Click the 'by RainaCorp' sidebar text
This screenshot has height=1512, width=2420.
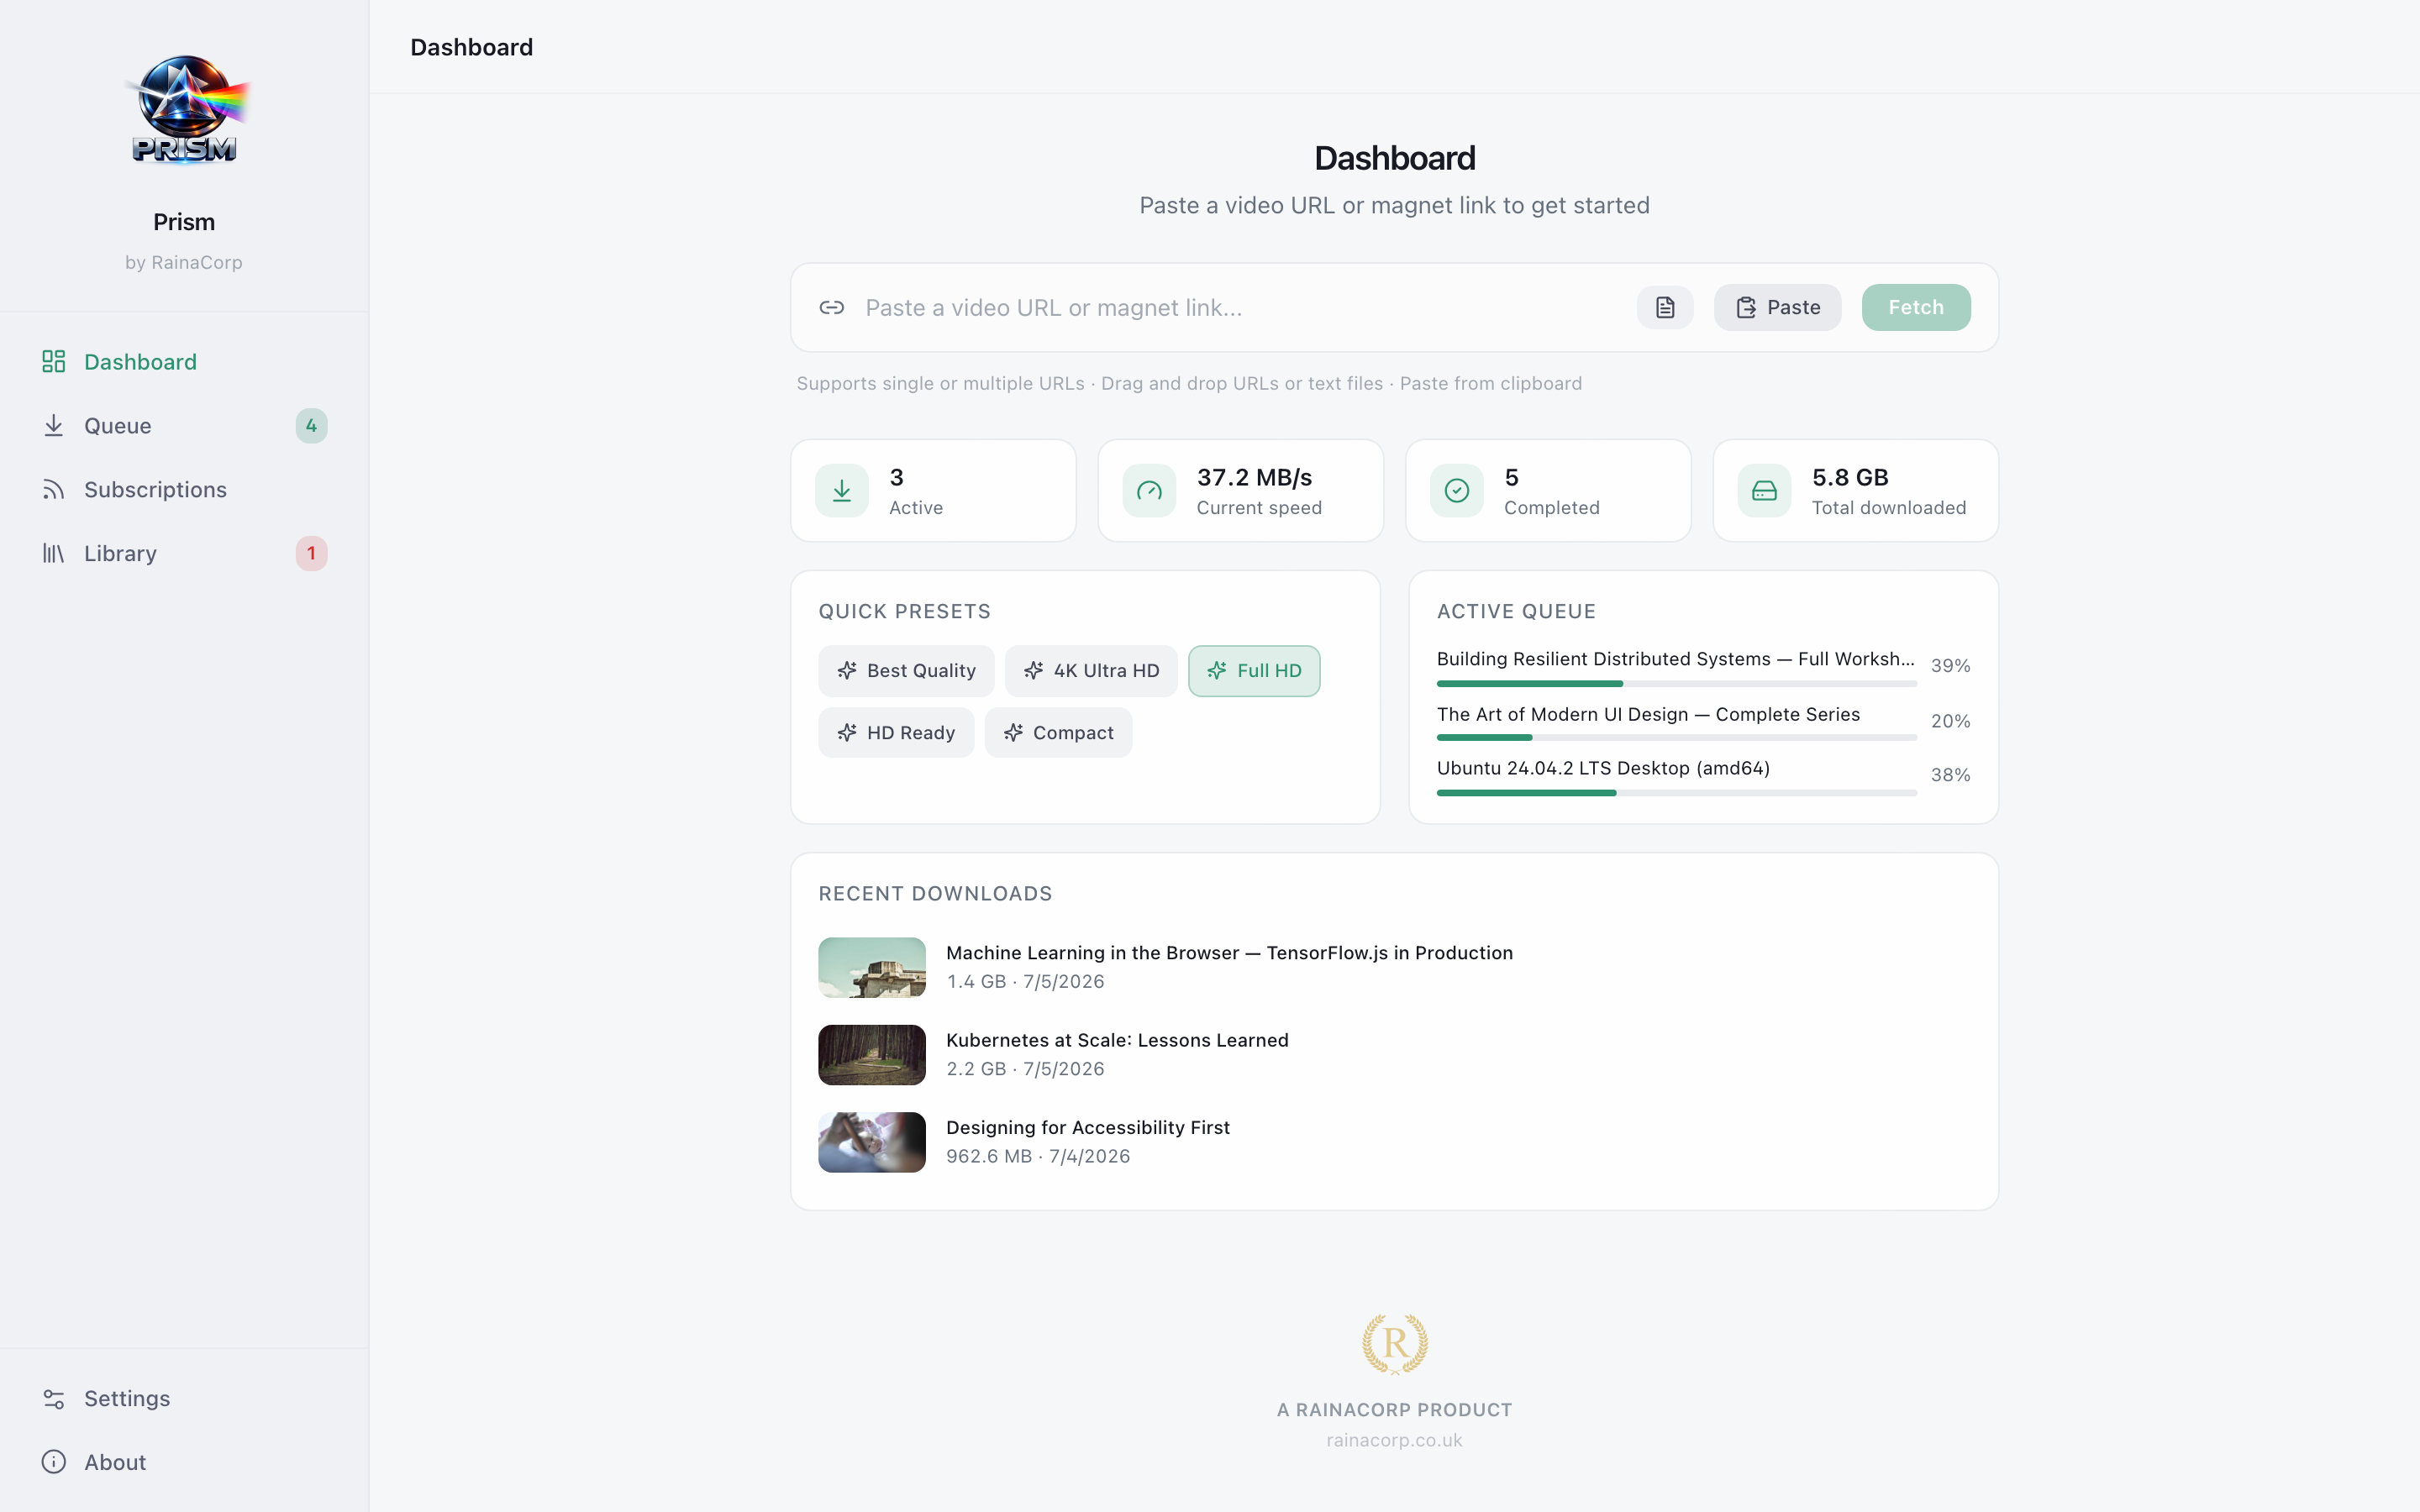tap(184, 262)
